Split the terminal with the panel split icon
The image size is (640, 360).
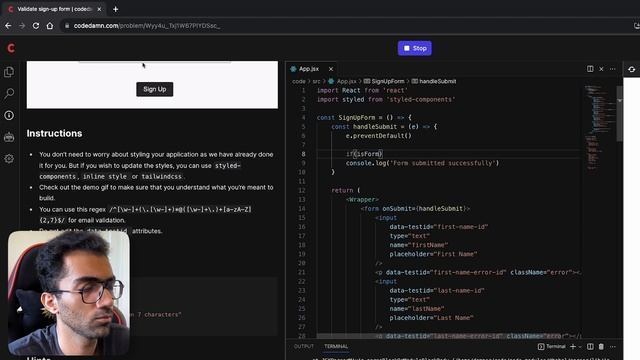[x=590, y=347]
